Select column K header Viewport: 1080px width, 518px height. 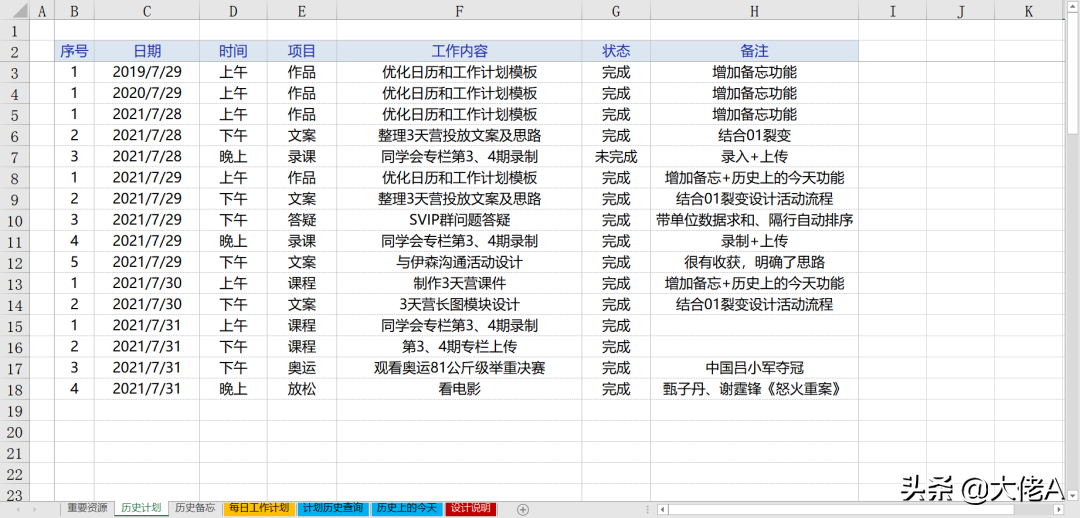1028,10
